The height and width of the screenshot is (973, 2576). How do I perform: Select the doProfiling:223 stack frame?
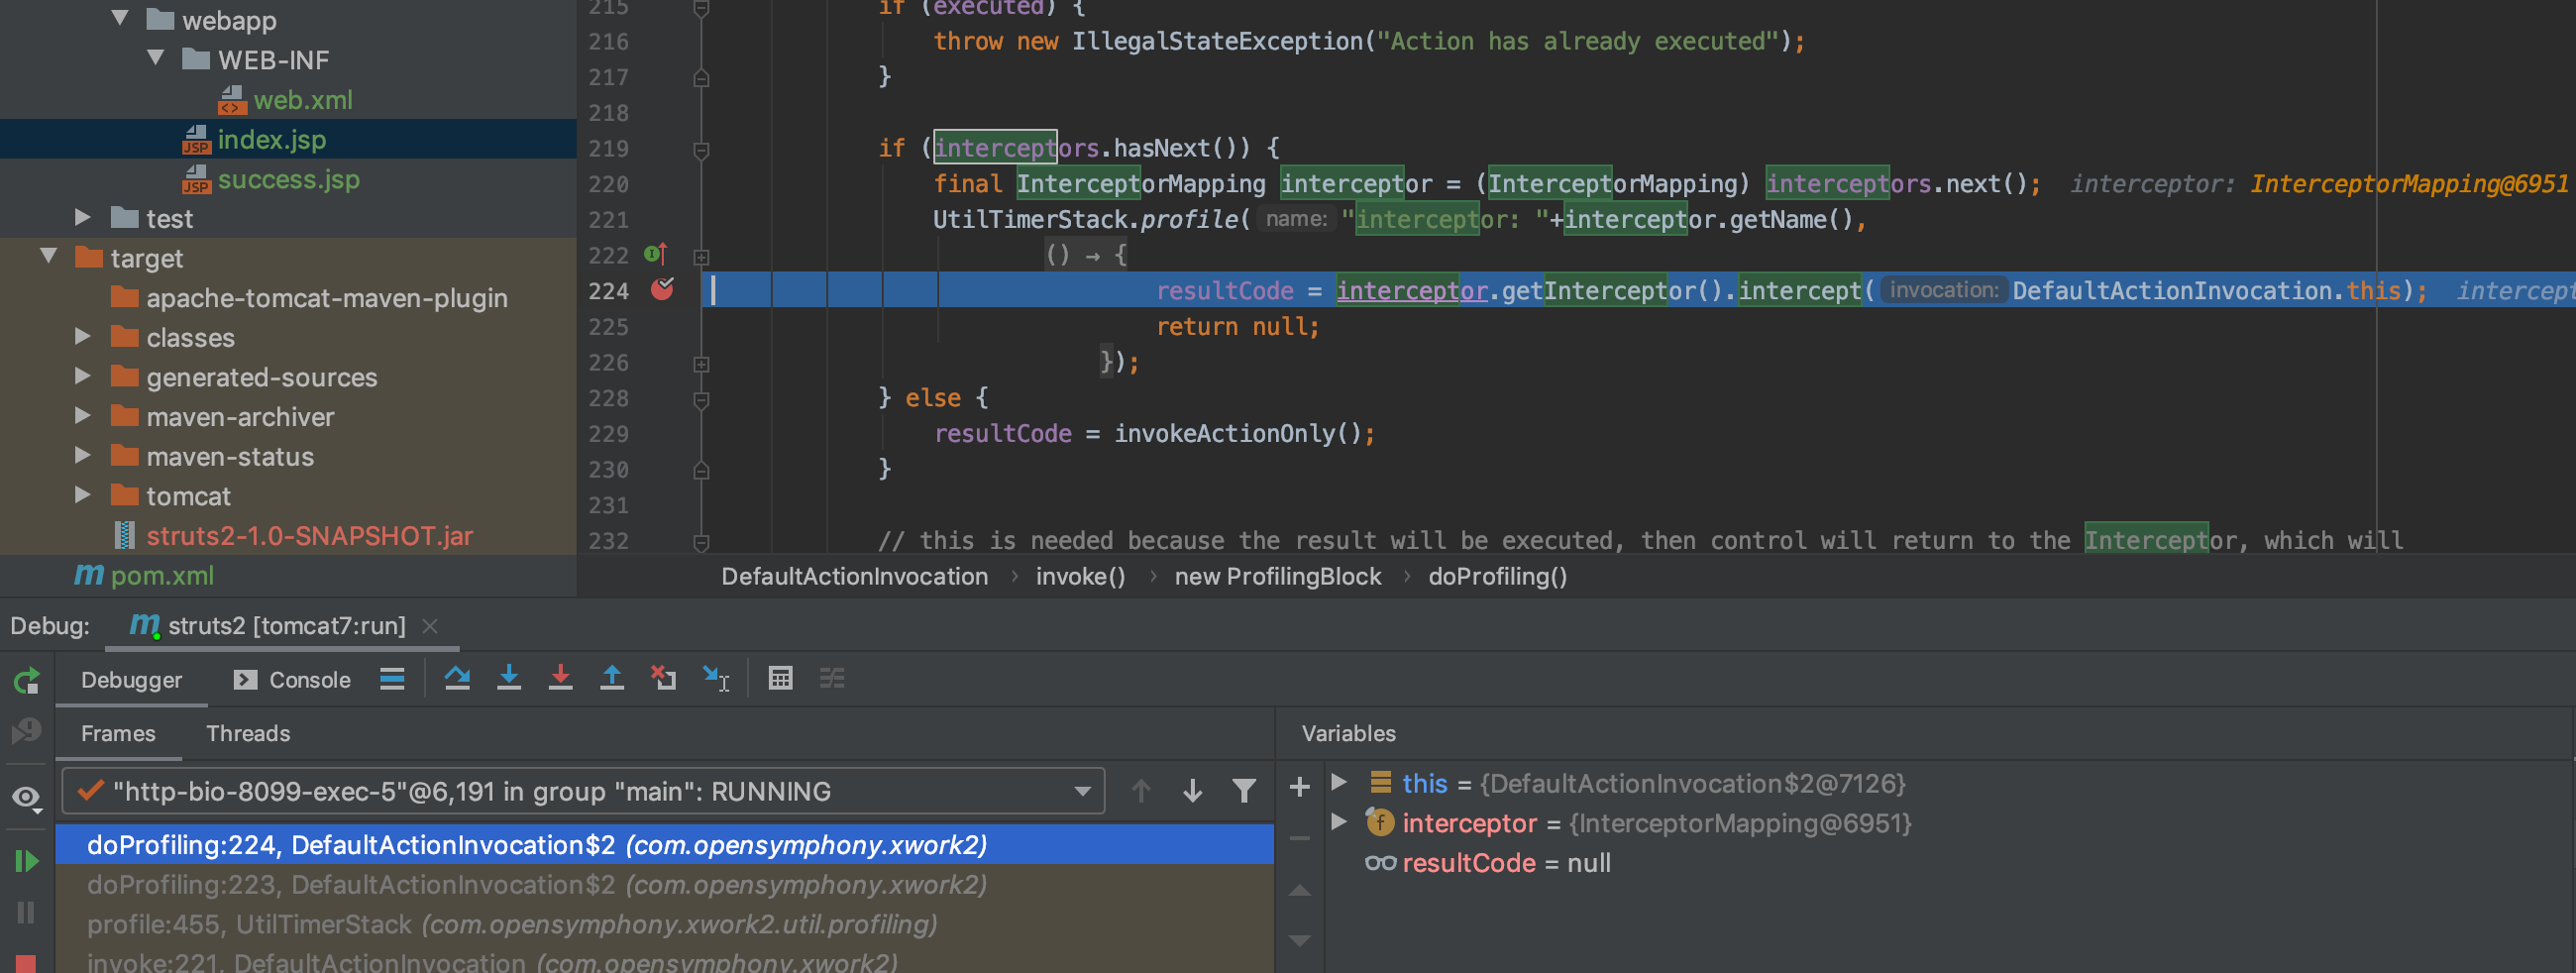click(664, 884)
